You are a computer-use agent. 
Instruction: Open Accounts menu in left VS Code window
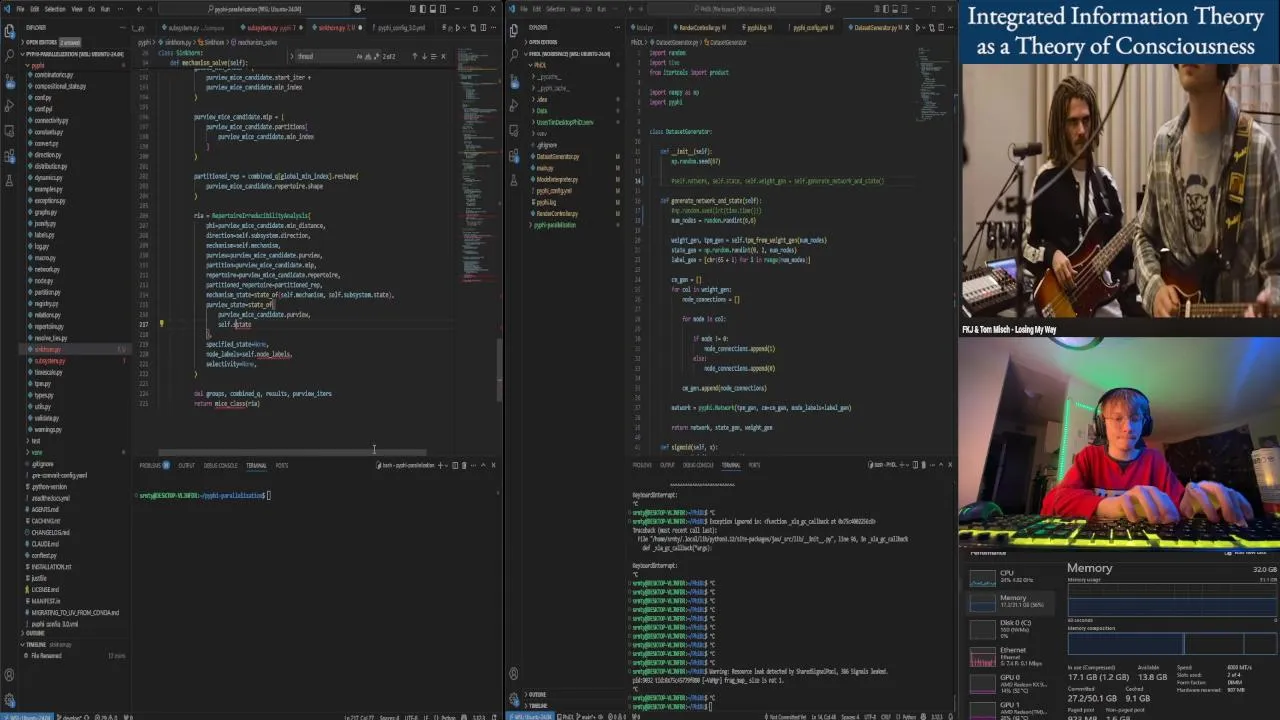(x=9, y=674)
